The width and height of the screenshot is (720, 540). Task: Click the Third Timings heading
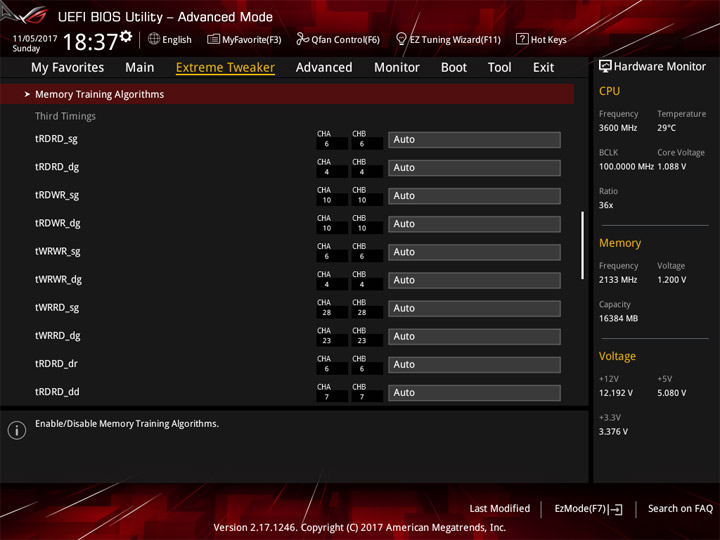pos(65,116)
